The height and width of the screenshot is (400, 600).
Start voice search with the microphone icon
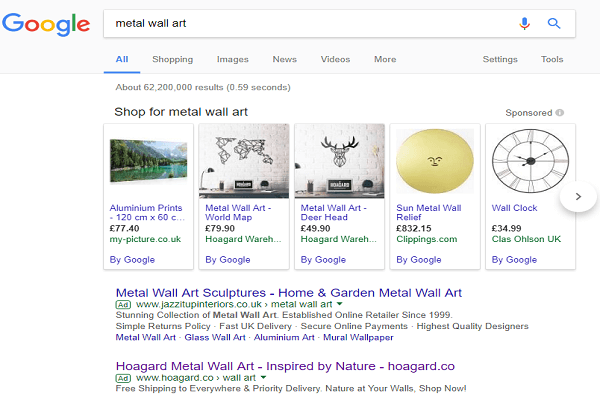524,23
